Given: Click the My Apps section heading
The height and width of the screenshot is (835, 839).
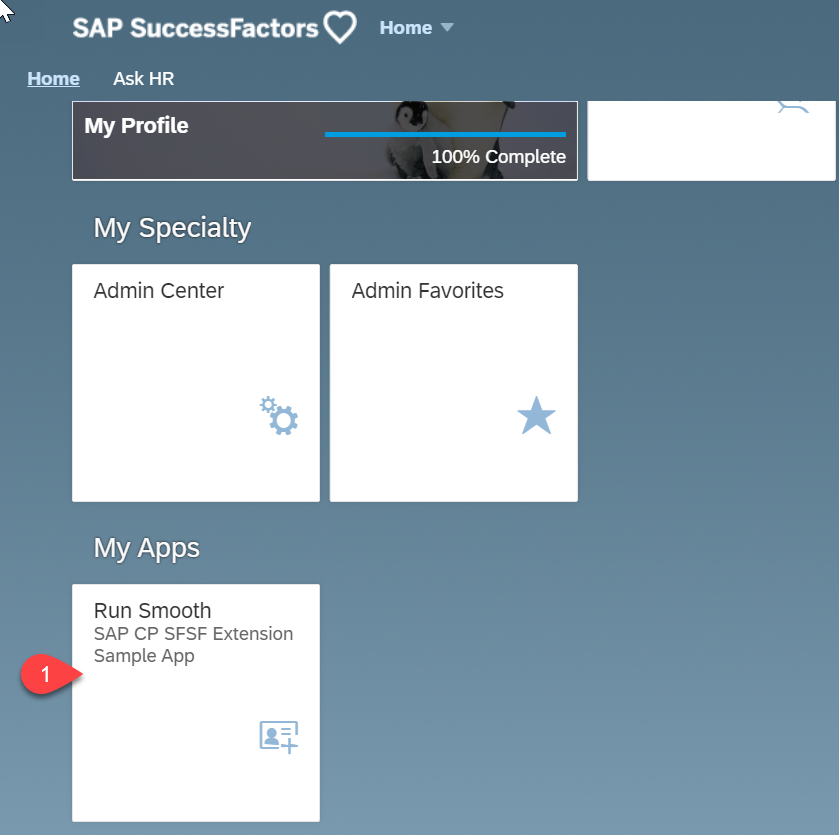Looking at the screenshot, I should pyautogui.click(x=146, y=548).
